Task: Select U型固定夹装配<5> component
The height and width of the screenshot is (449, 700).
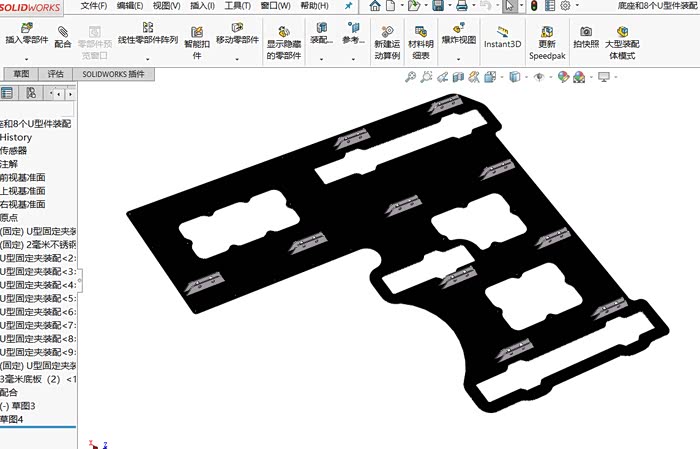Action: 38,298
